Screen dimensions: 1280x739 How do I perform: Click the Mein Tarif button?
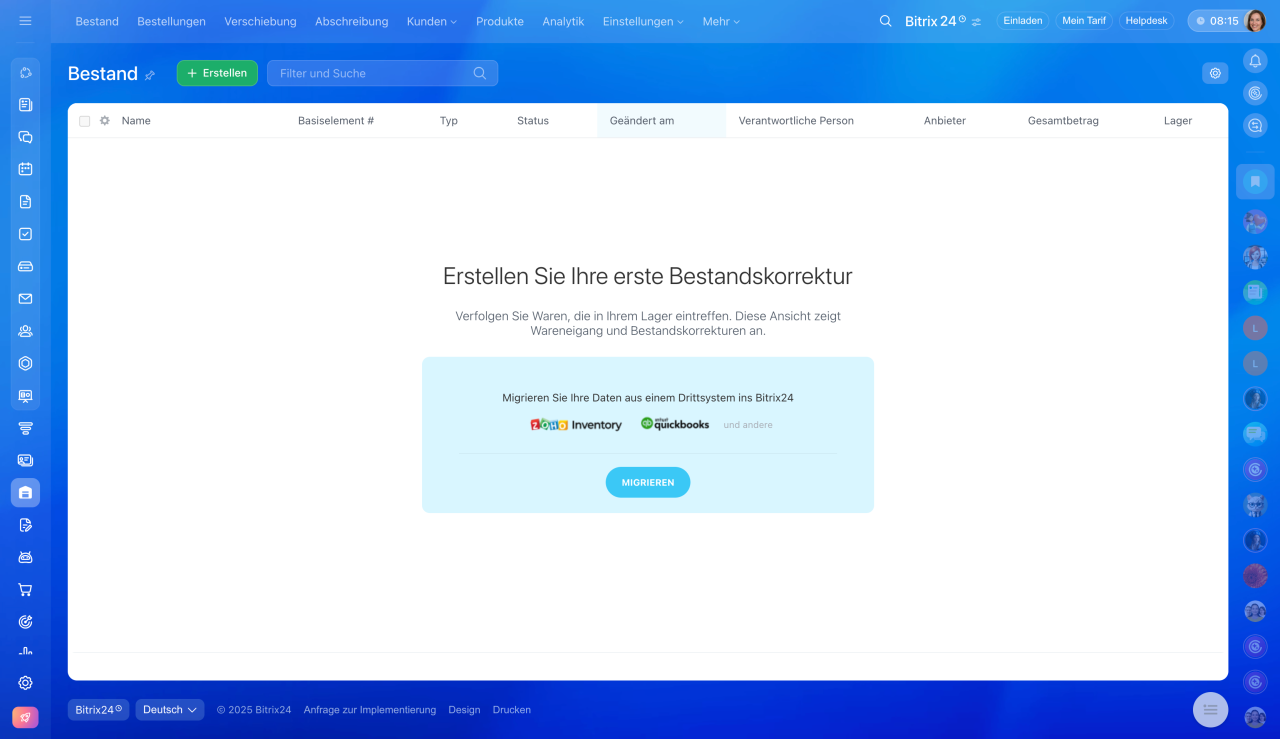point(1084,21)
